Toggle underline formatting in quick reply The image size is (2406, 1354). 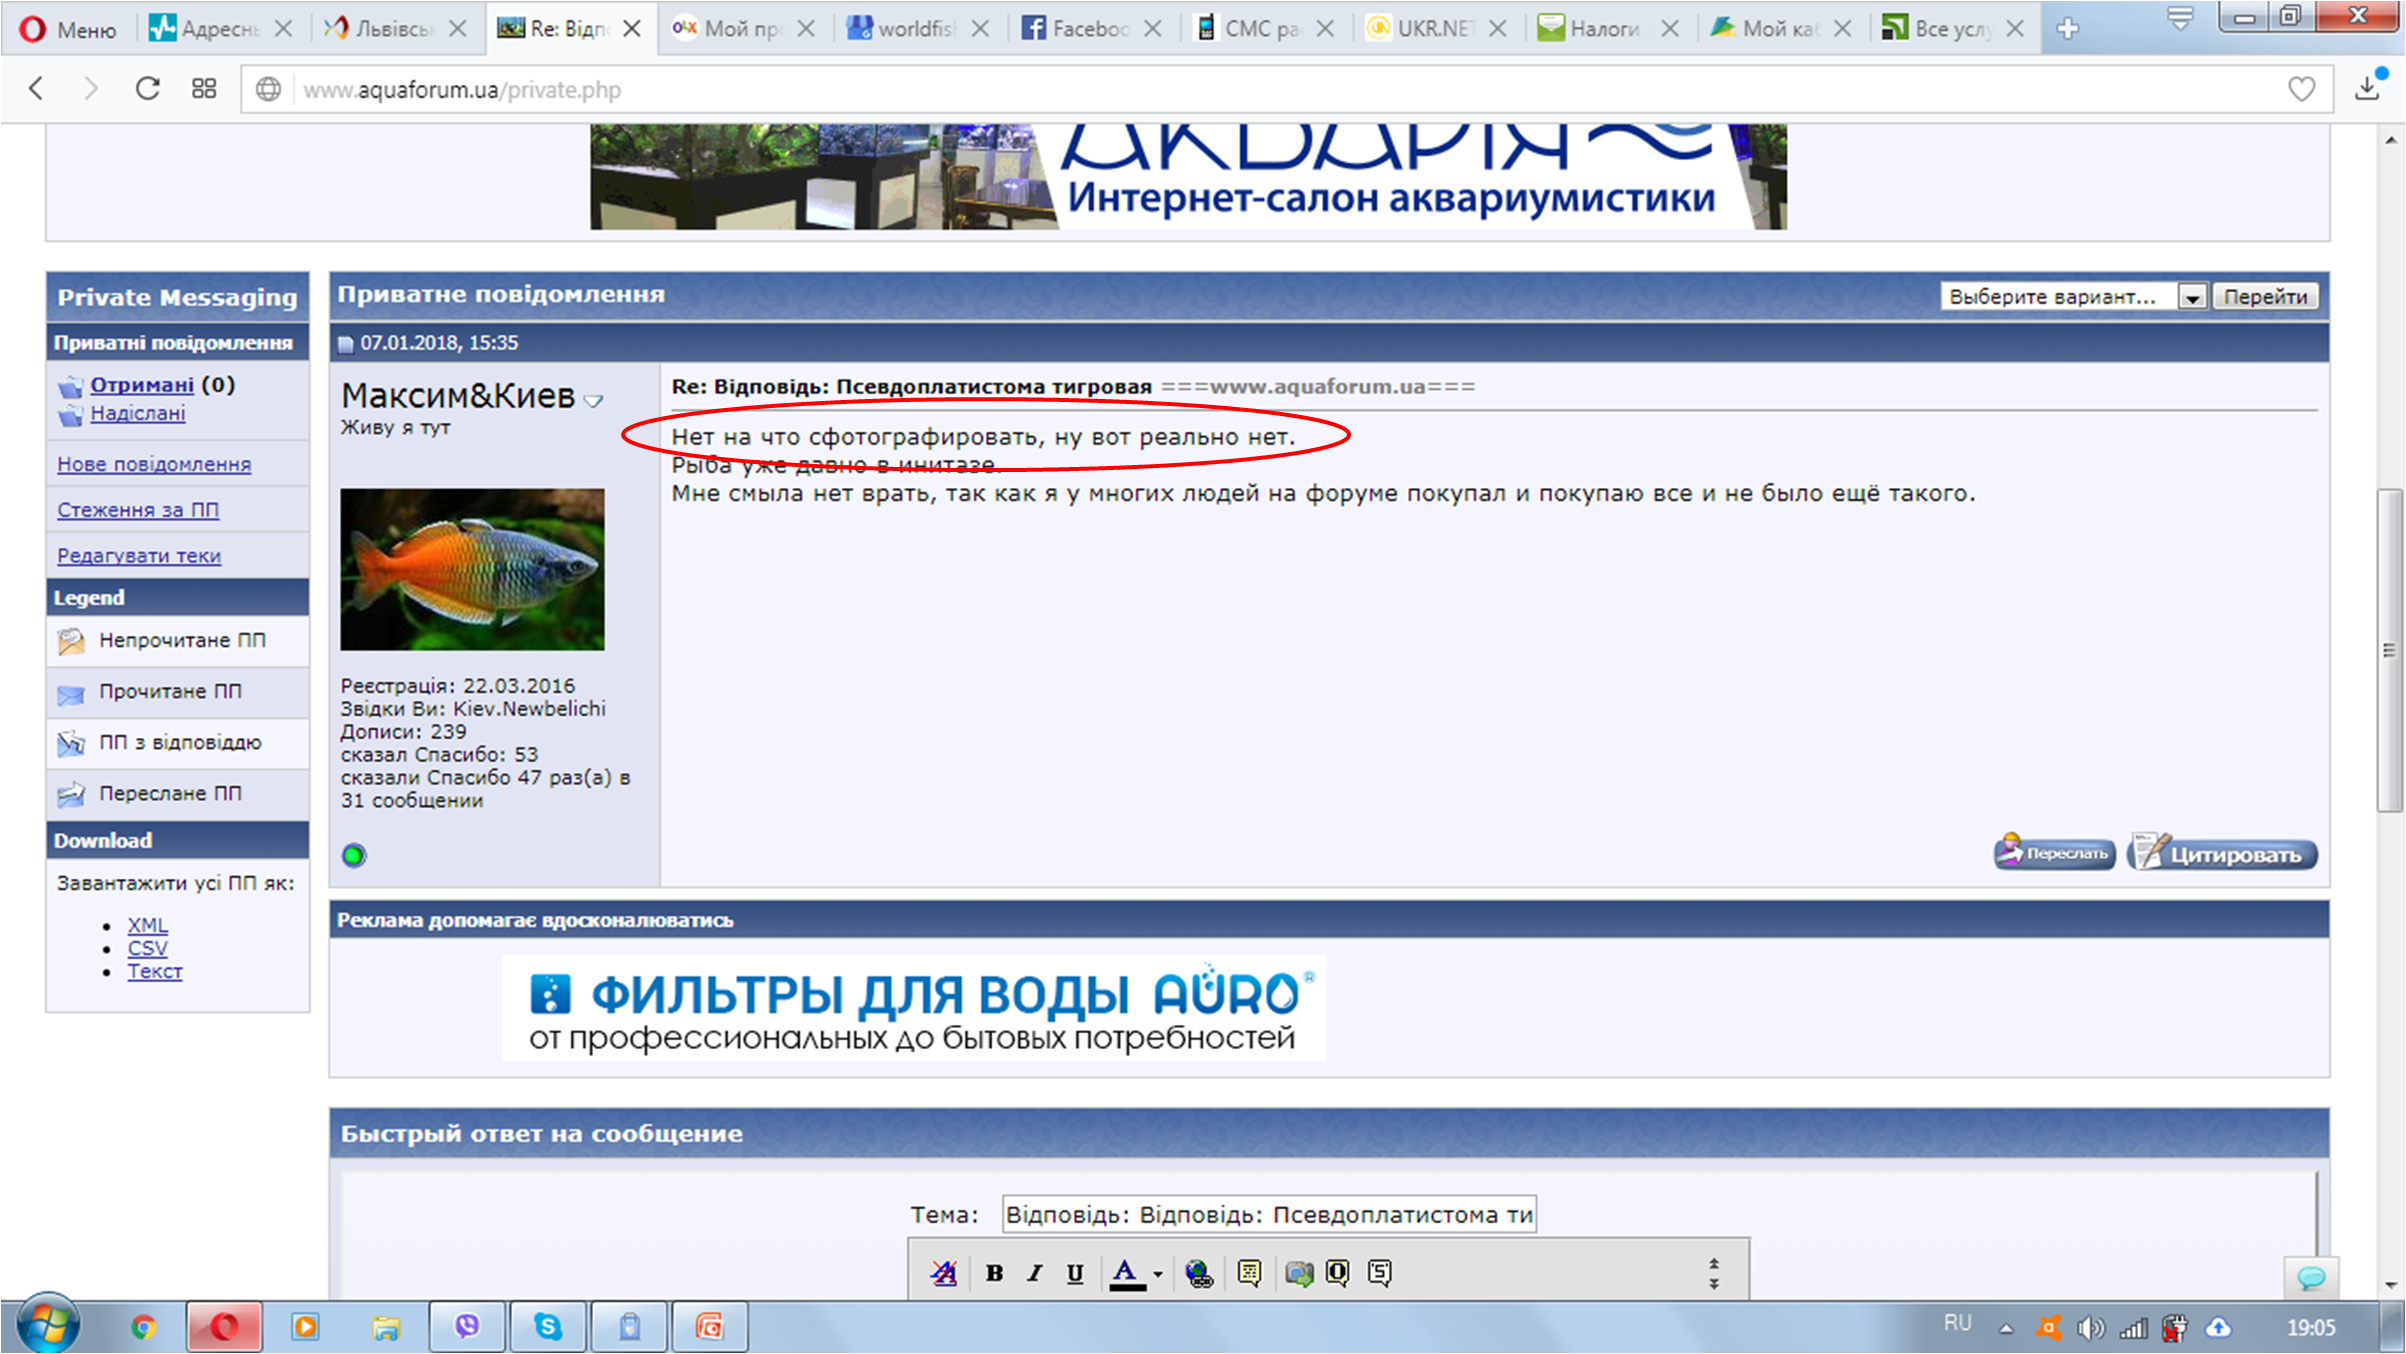click(x=1075, y=1272)
